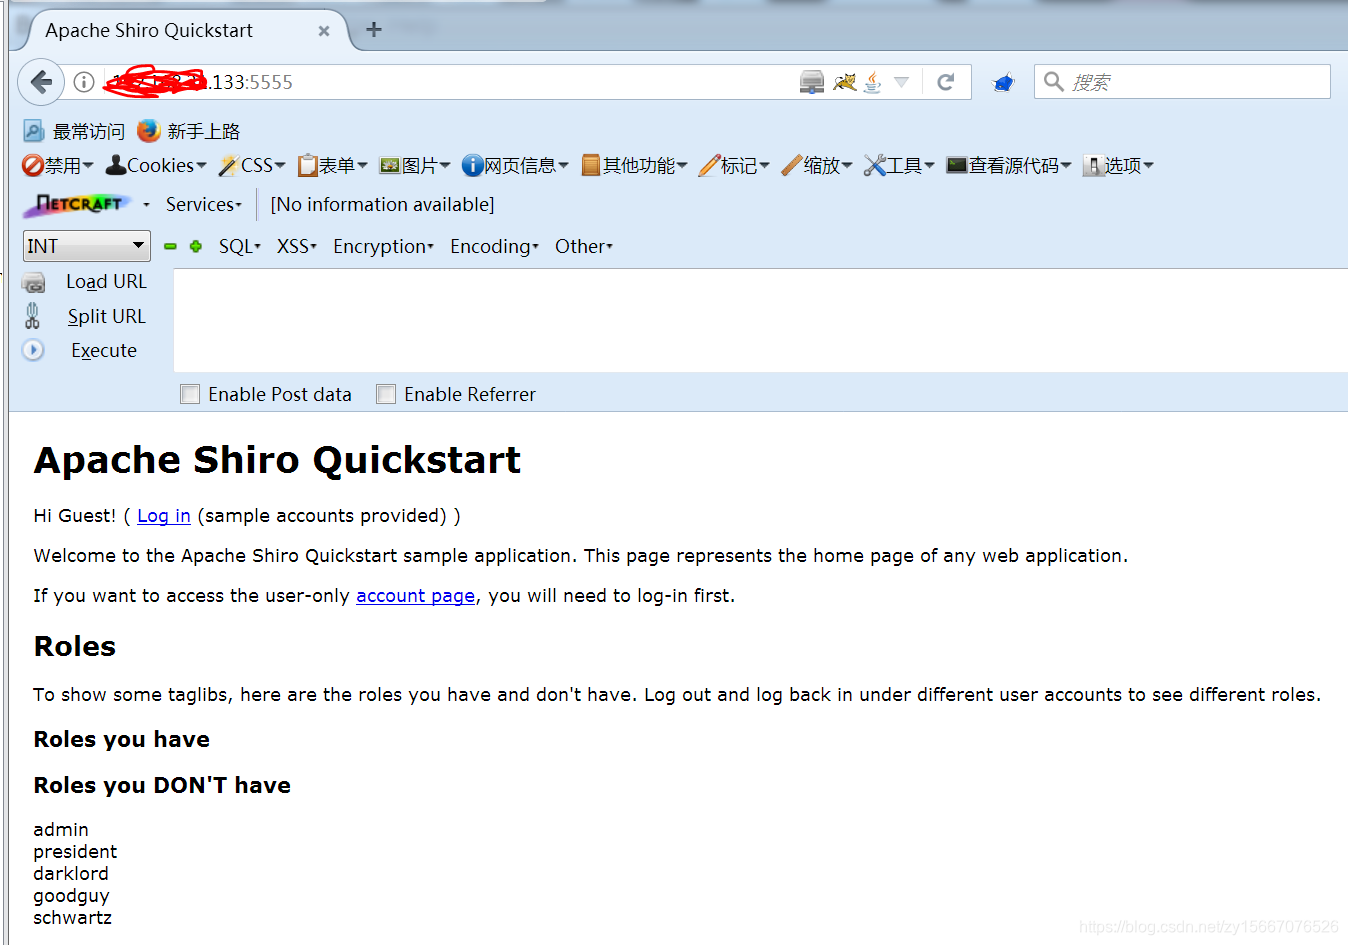1348x945 pixels.
Task: Click the green minus icon in HackBar
Action: 170,247
